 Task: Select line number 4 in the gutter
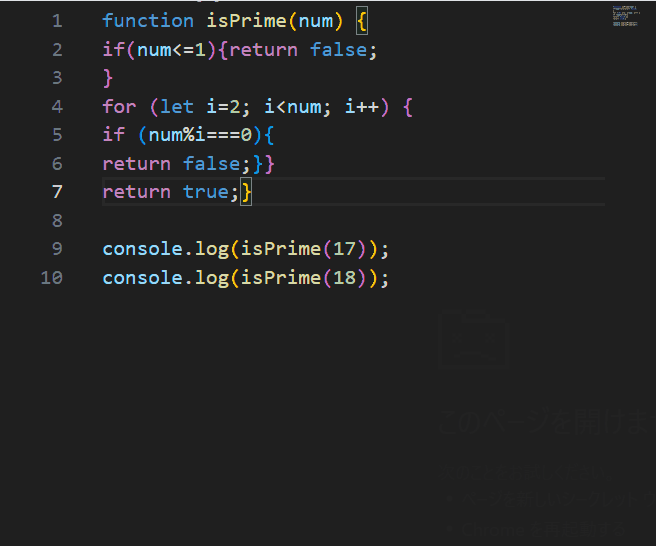click(x=56, y=106)
